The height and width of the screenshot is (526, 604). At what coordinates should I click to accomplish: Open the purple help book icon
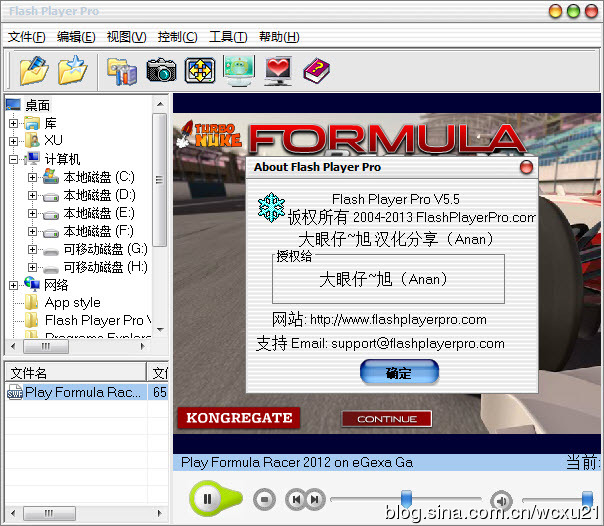(x=316, y=70)
